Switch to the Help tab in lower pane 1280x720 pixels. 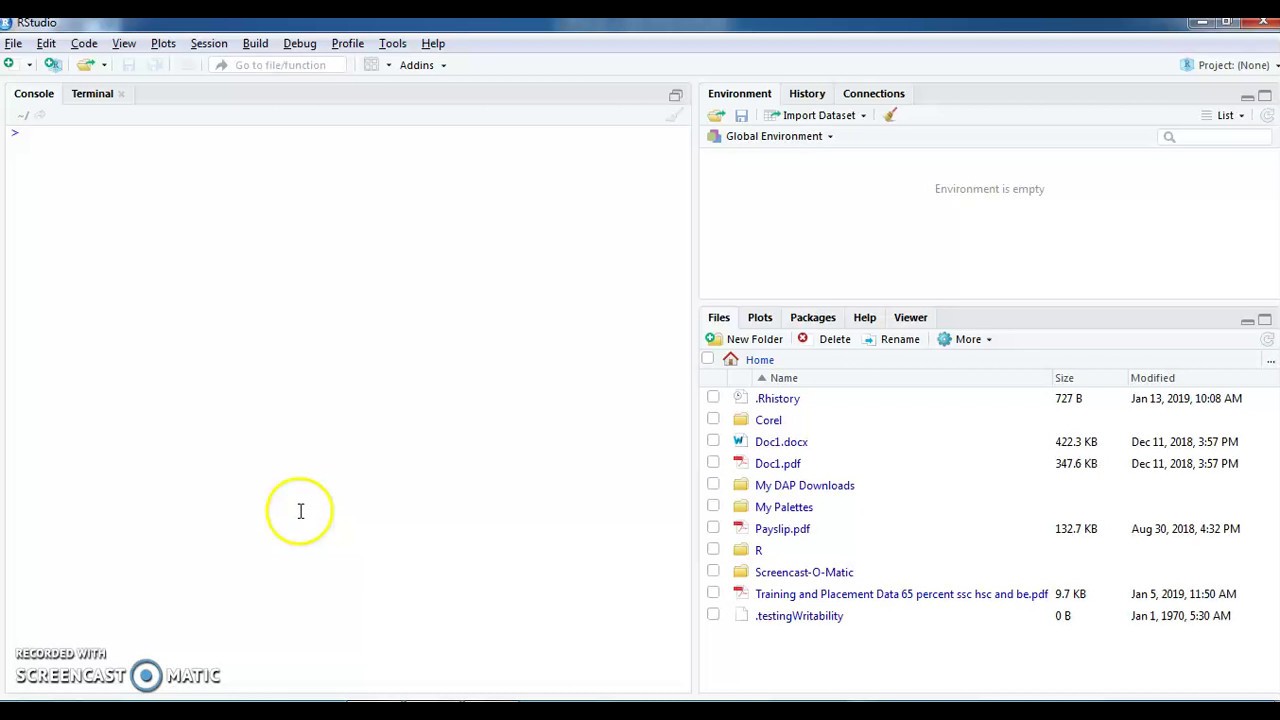865,317
